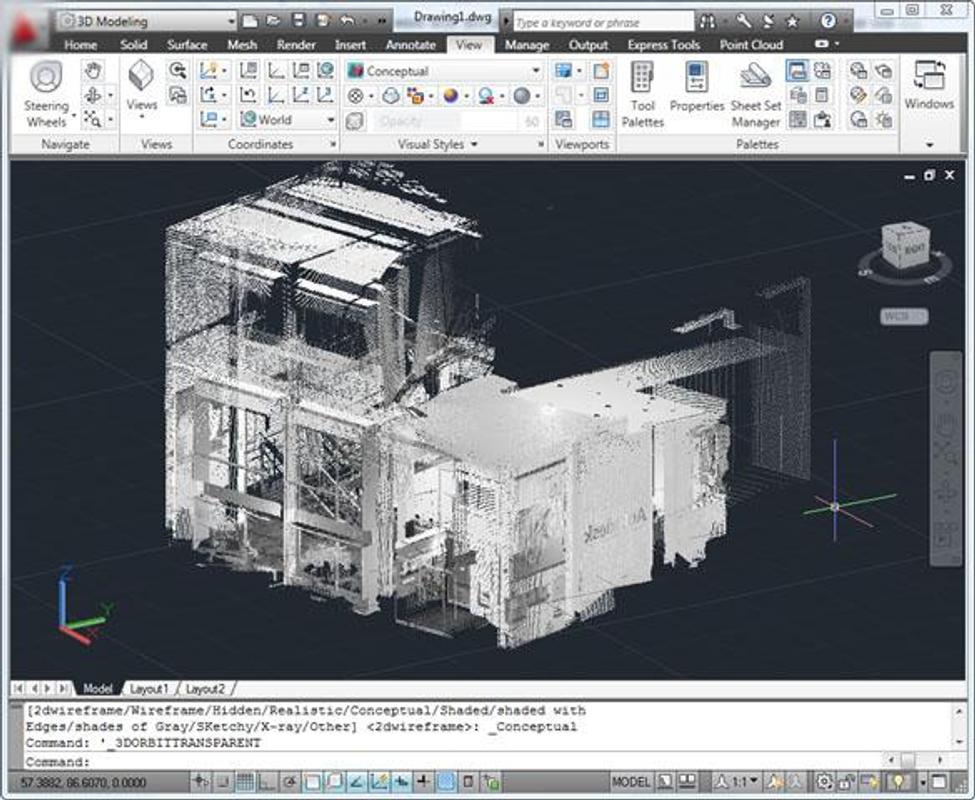Select the Layout2 tab
This screenshot has width=975, height=800.
[x=205, y=689]
